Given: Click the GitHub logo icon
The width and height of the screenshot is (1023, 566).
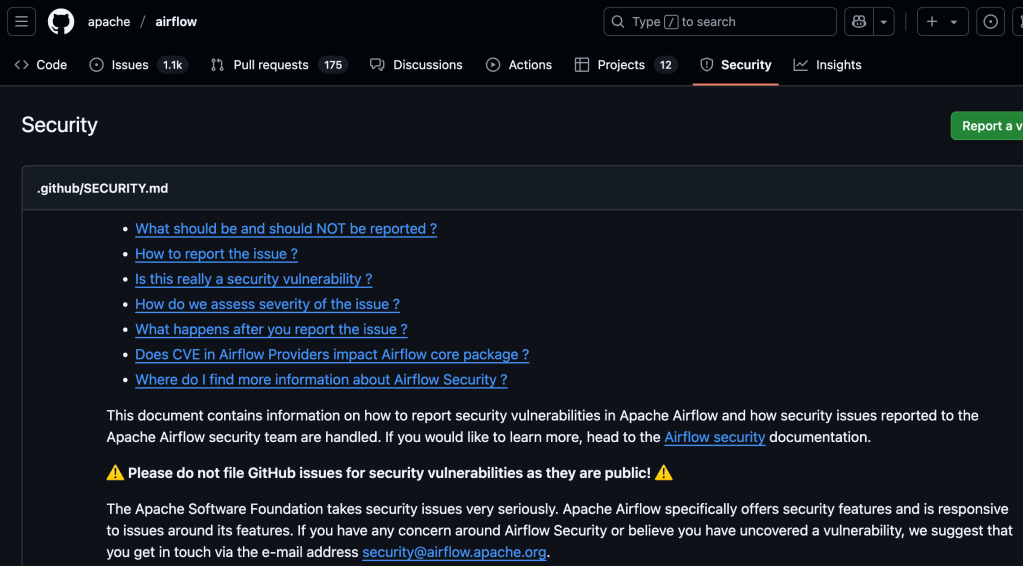Looking at the screenshot, I should (x=61, y=21).
